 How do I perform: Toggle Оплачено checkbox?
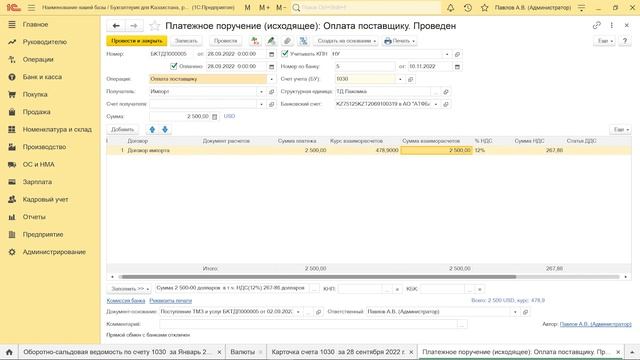click(x=173, y=66)
